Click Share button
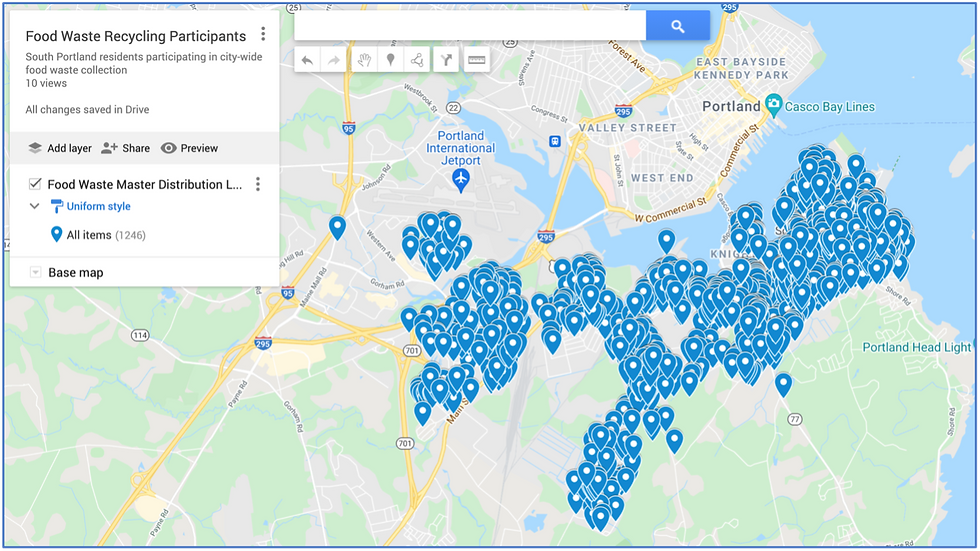This screenshot has width=980, height=551. (126, 148)
